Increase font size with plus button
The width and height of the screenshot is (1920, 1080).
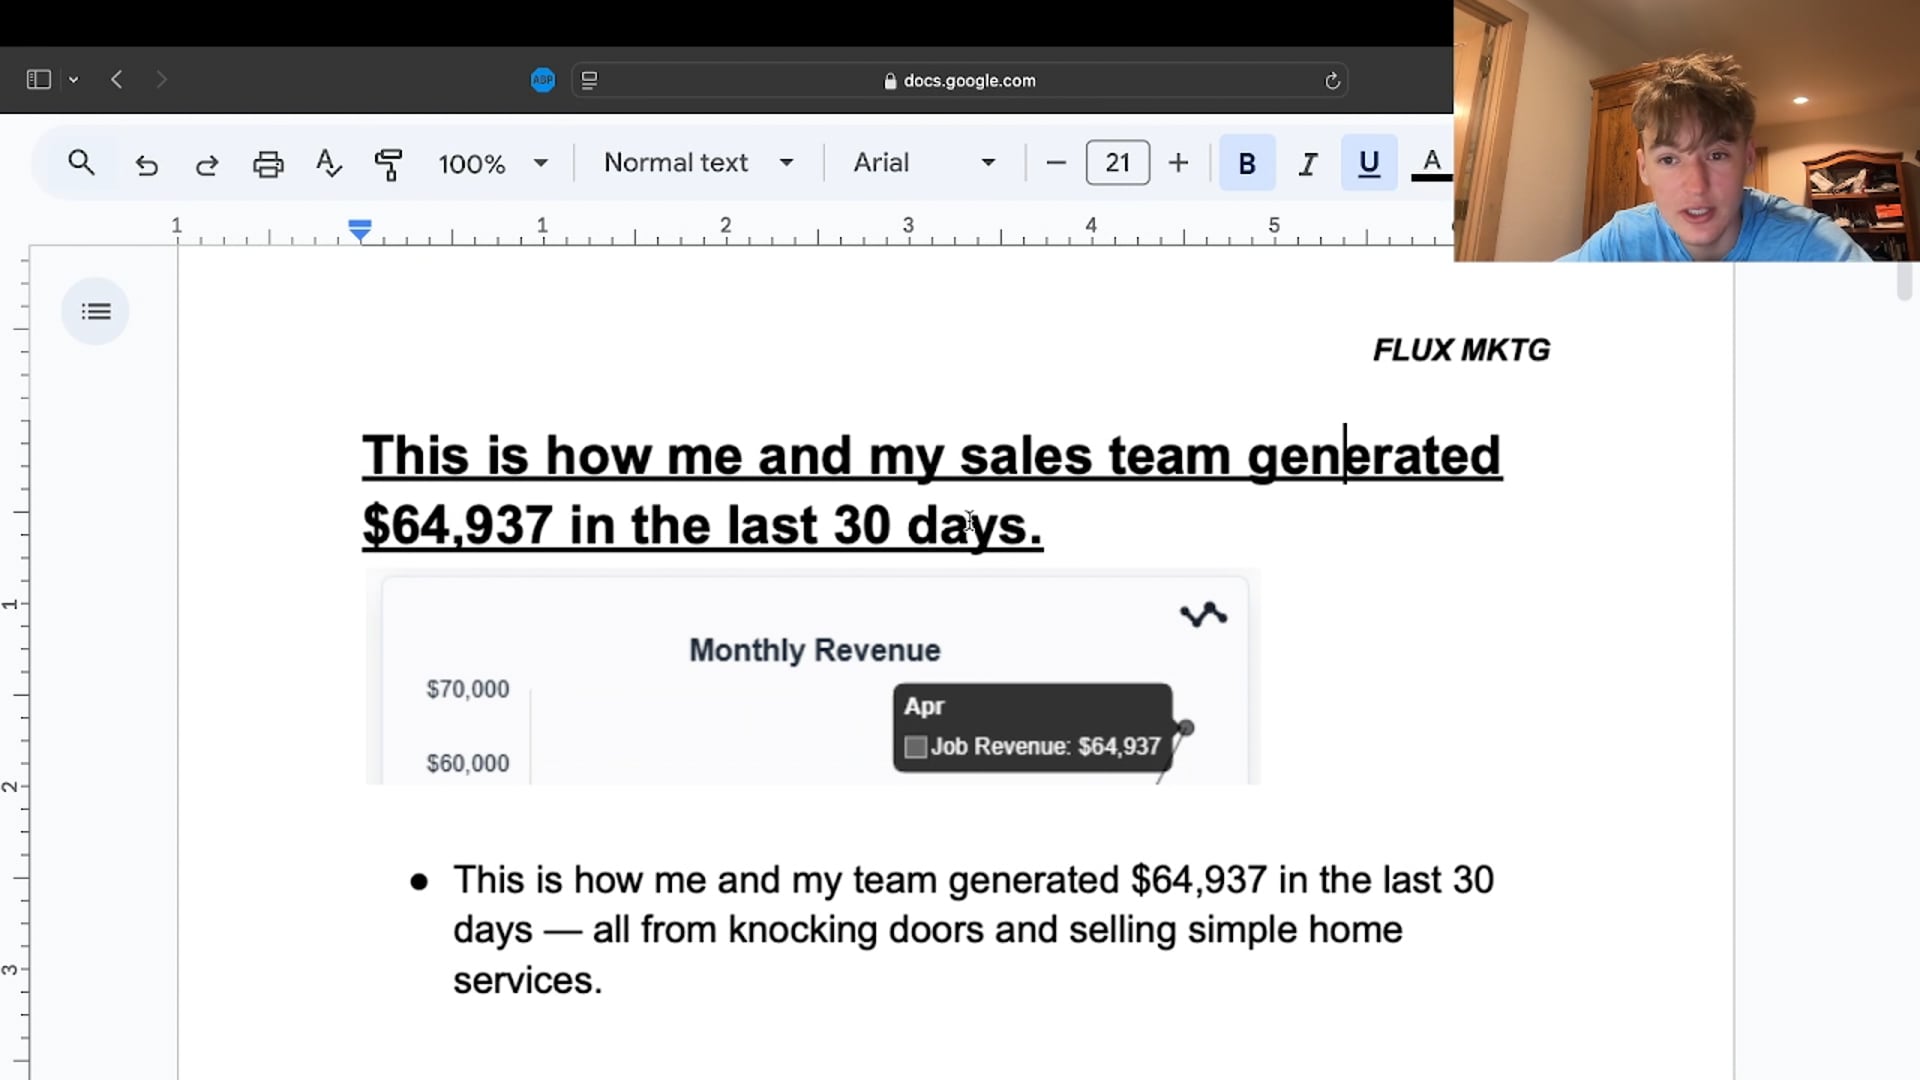[1178, 162]
